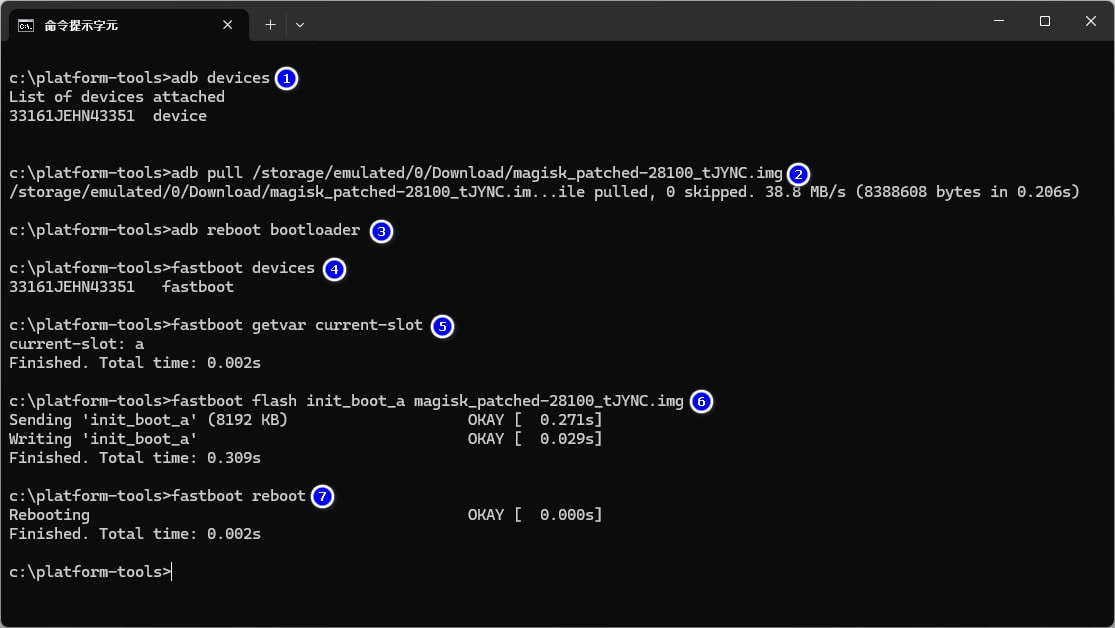Image resolution: width=1115 pixels, height=628 pixels.
Task: Click the Command Prompt icon in the tab
Action: [x=26, y=24]
